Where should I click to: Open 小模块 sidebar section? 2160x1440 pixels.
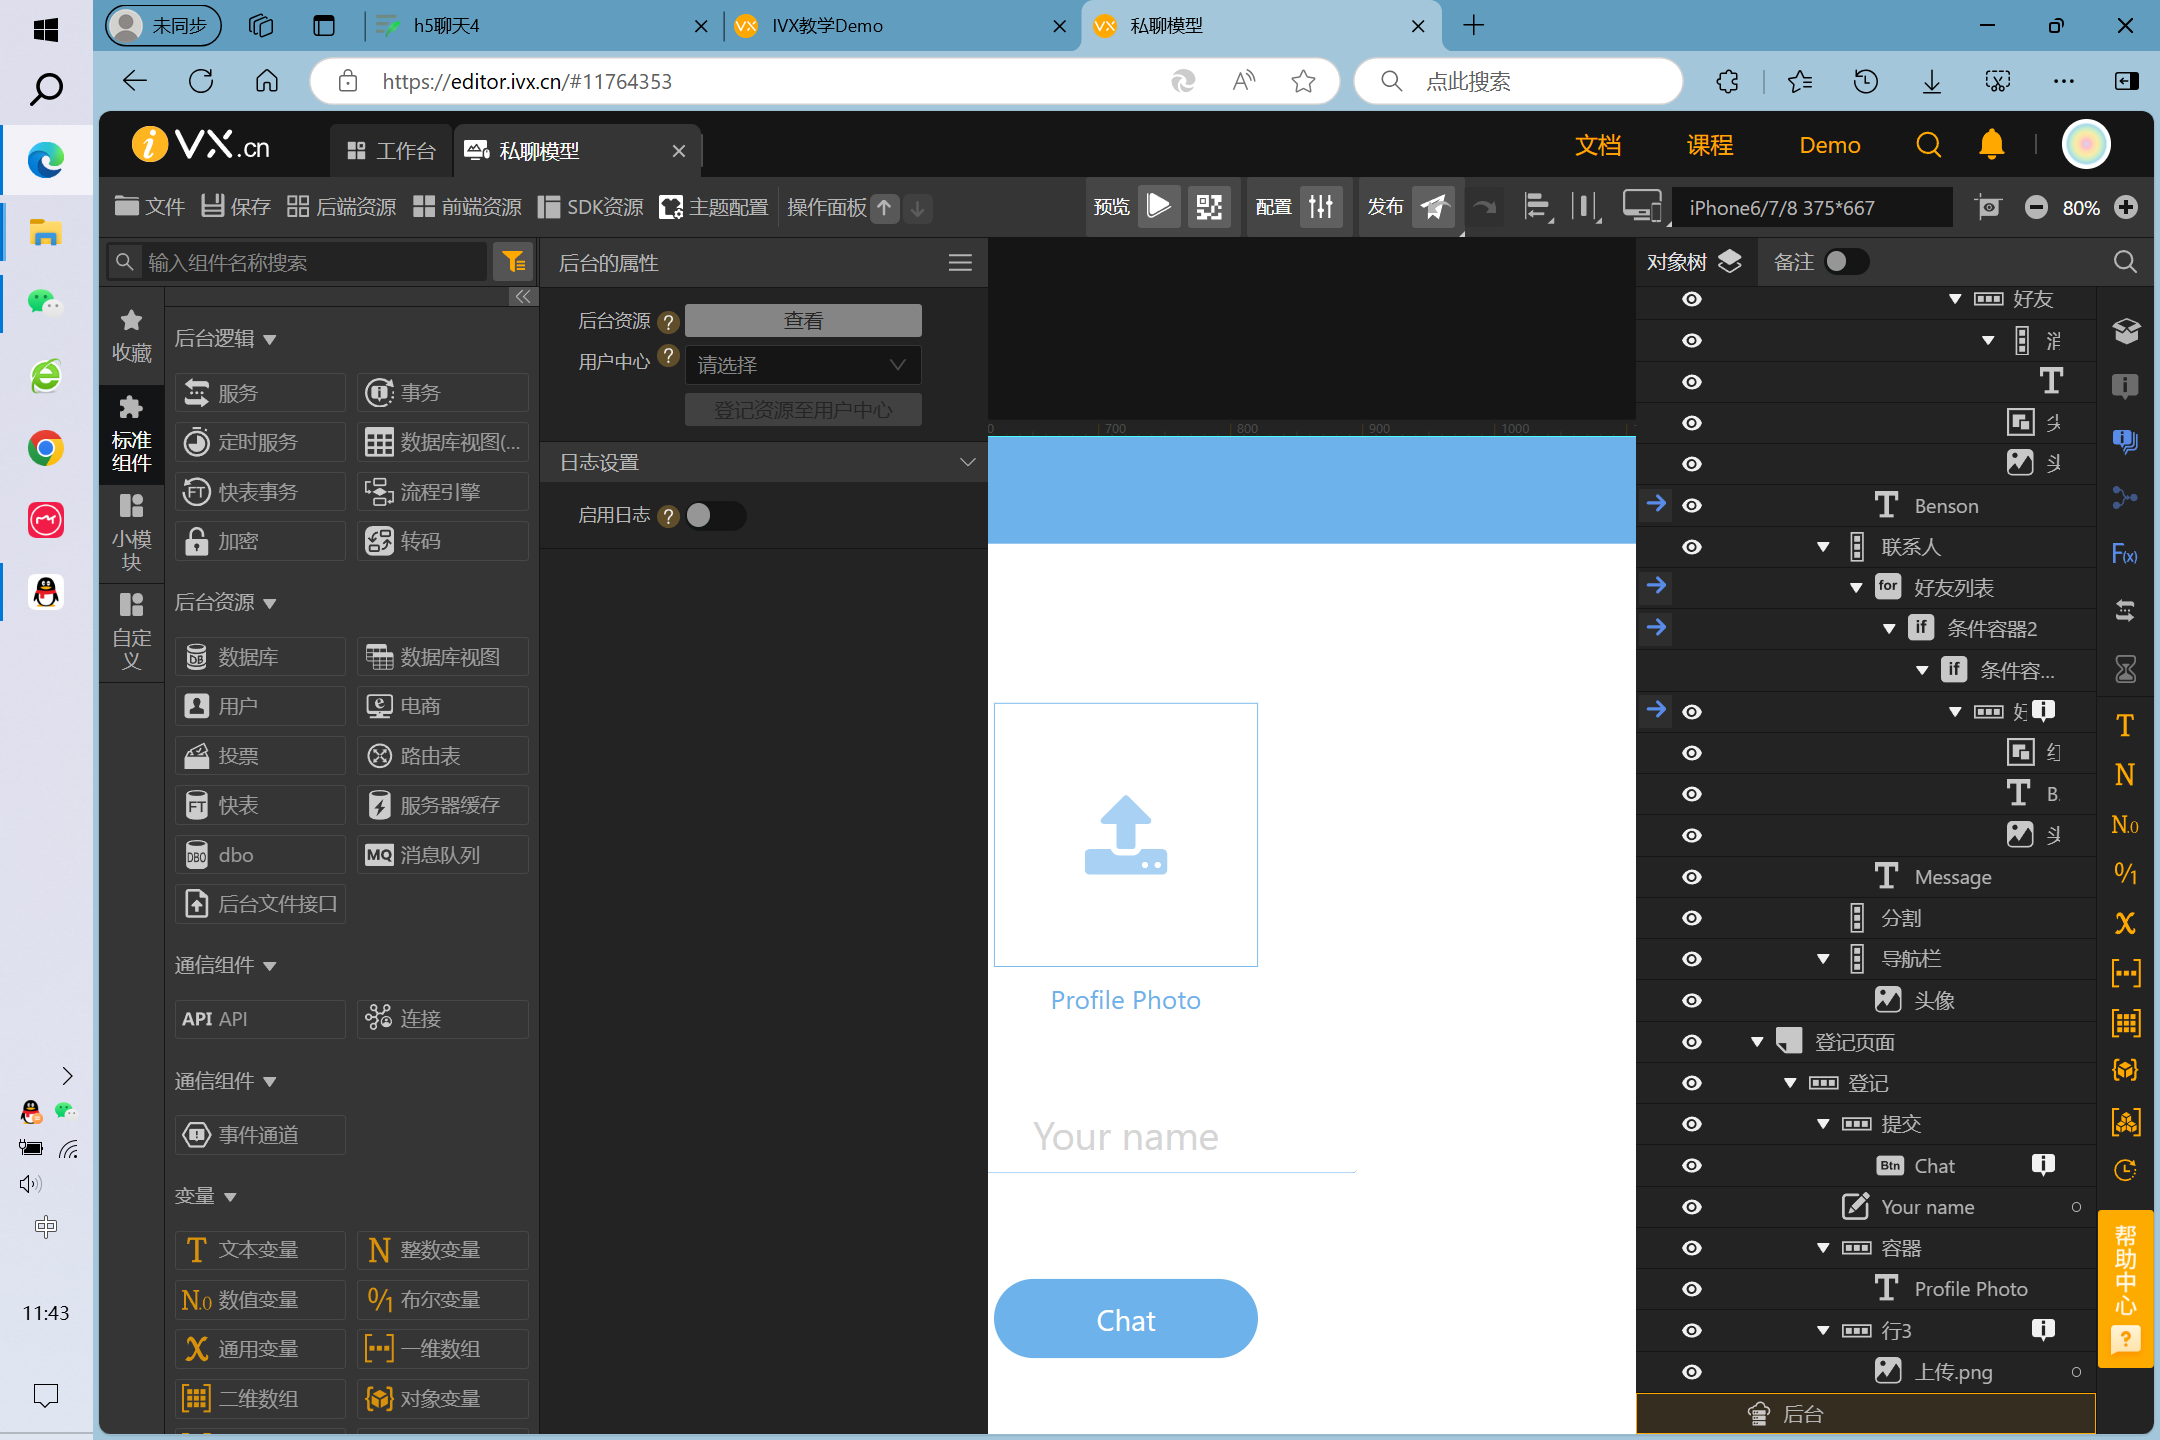tap(131, 532)
